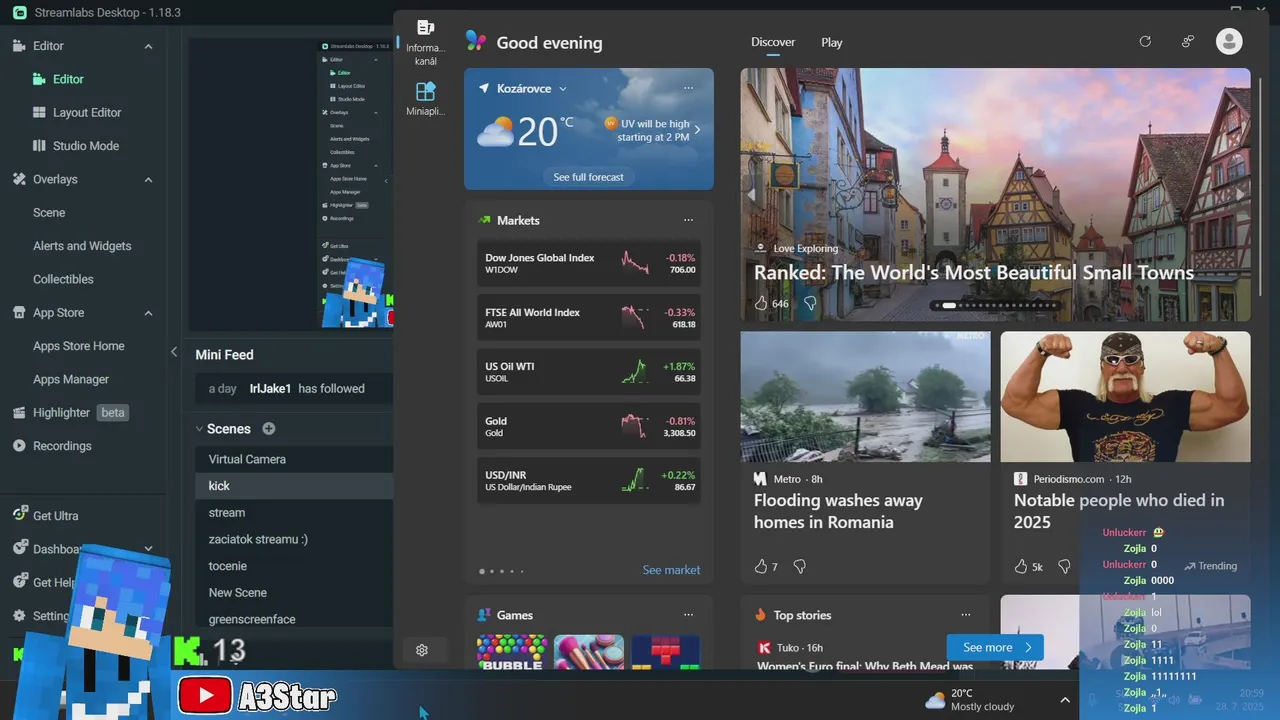Screen dimensions: 1280x720
Task: Open Notable people who died headline
Action: 1119,511
